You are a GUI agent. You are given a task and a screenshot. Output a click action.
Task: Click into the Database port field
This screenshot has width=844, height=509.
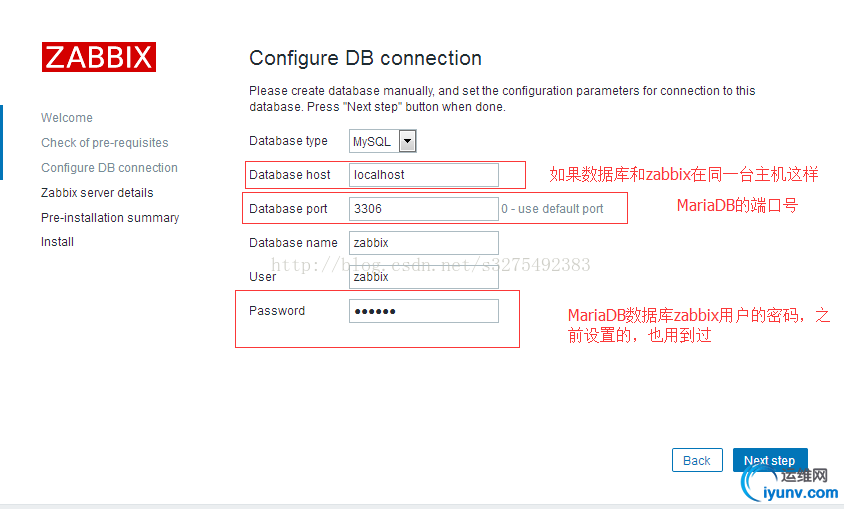pos(423,209)
